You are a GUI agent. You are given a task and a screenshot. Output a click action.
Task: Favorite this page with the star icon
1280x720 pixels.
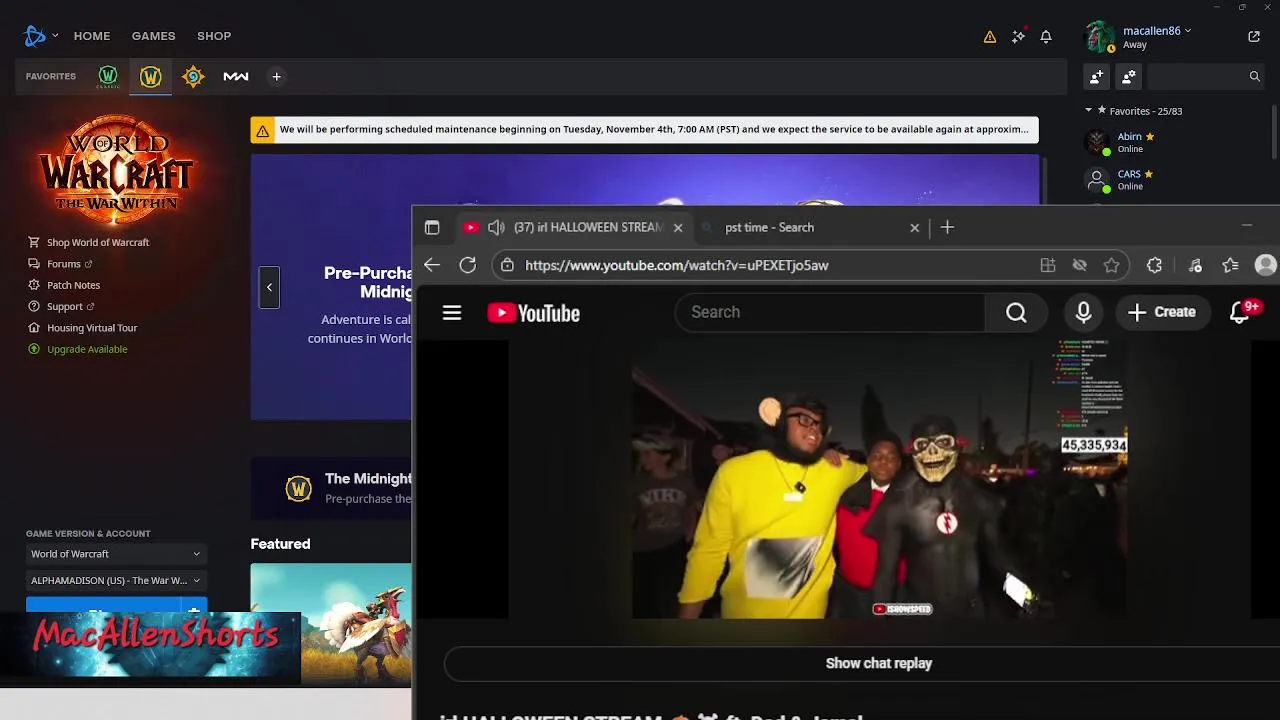click(1111, 265)
